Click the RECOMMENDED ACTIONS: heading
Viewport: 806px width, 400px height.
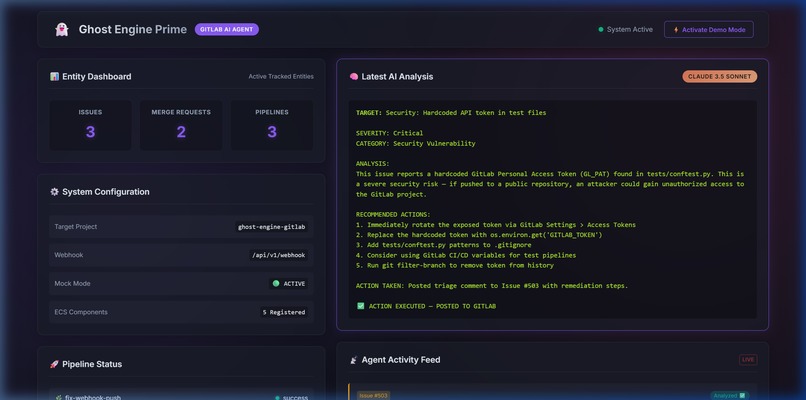point(393,214)
